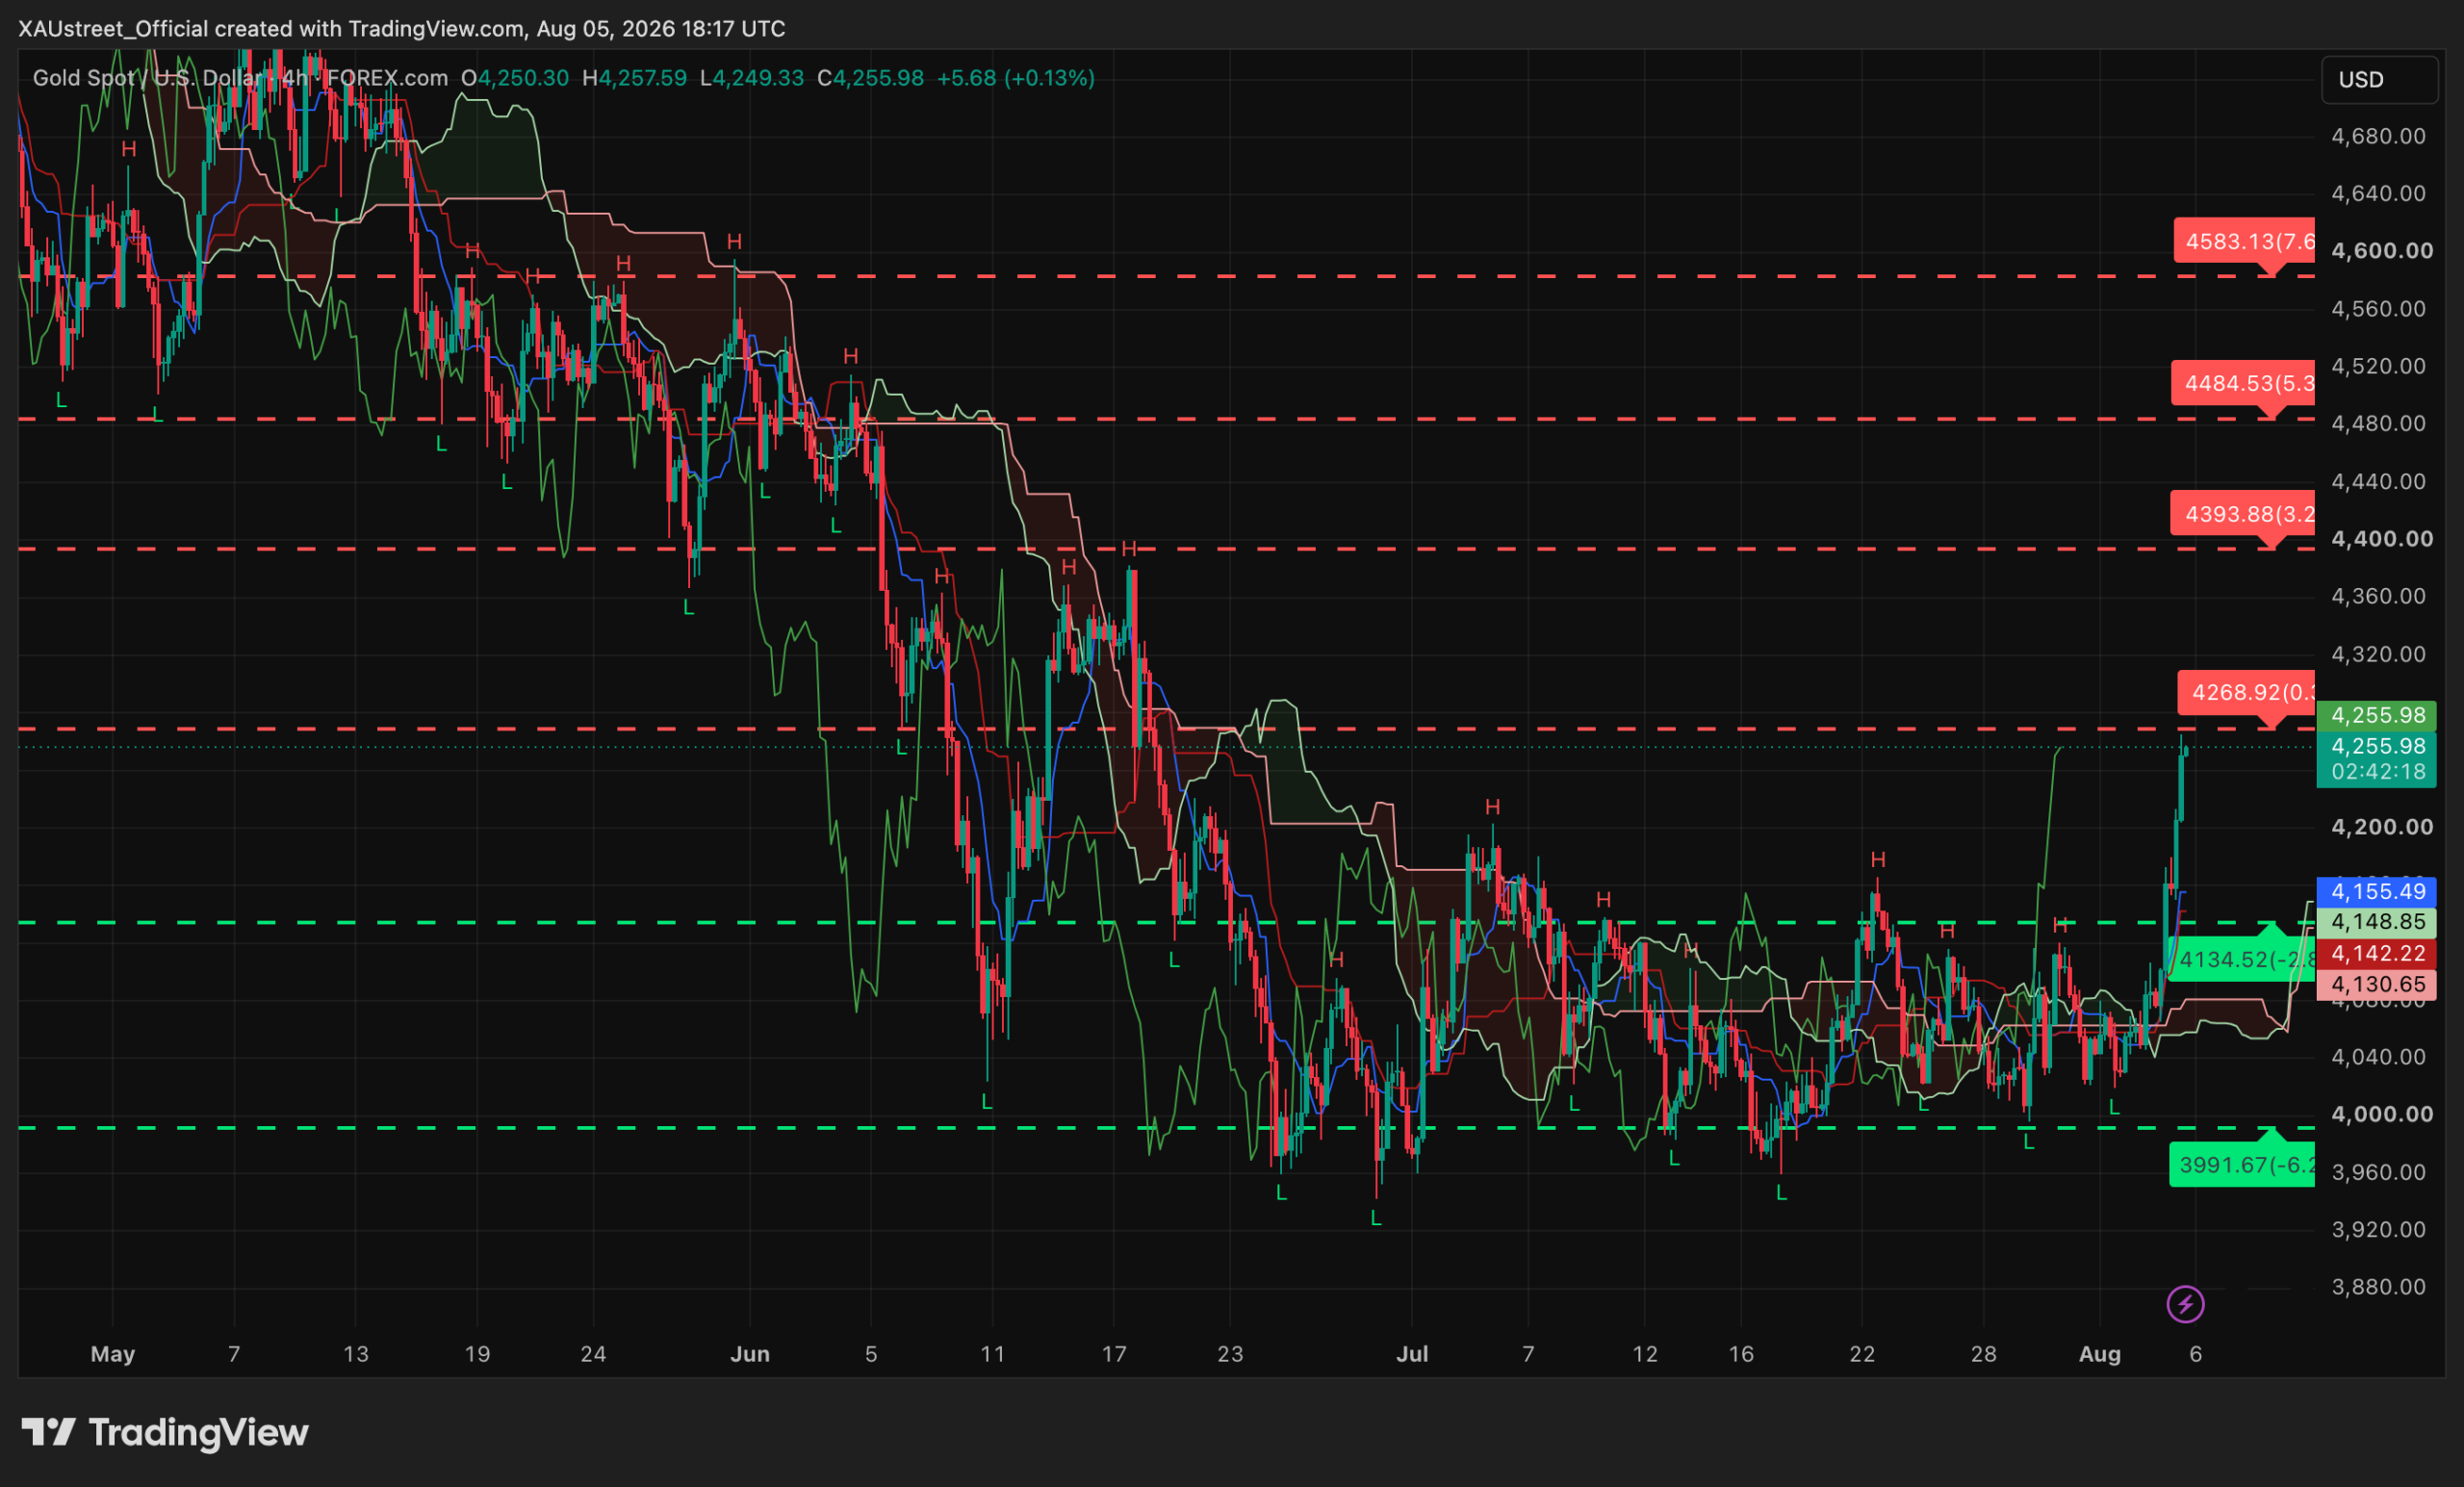The height and width of the screenshot is (1487, 2464).
Task: Click the Jul label on time axis
Action: (1412, 1354)
